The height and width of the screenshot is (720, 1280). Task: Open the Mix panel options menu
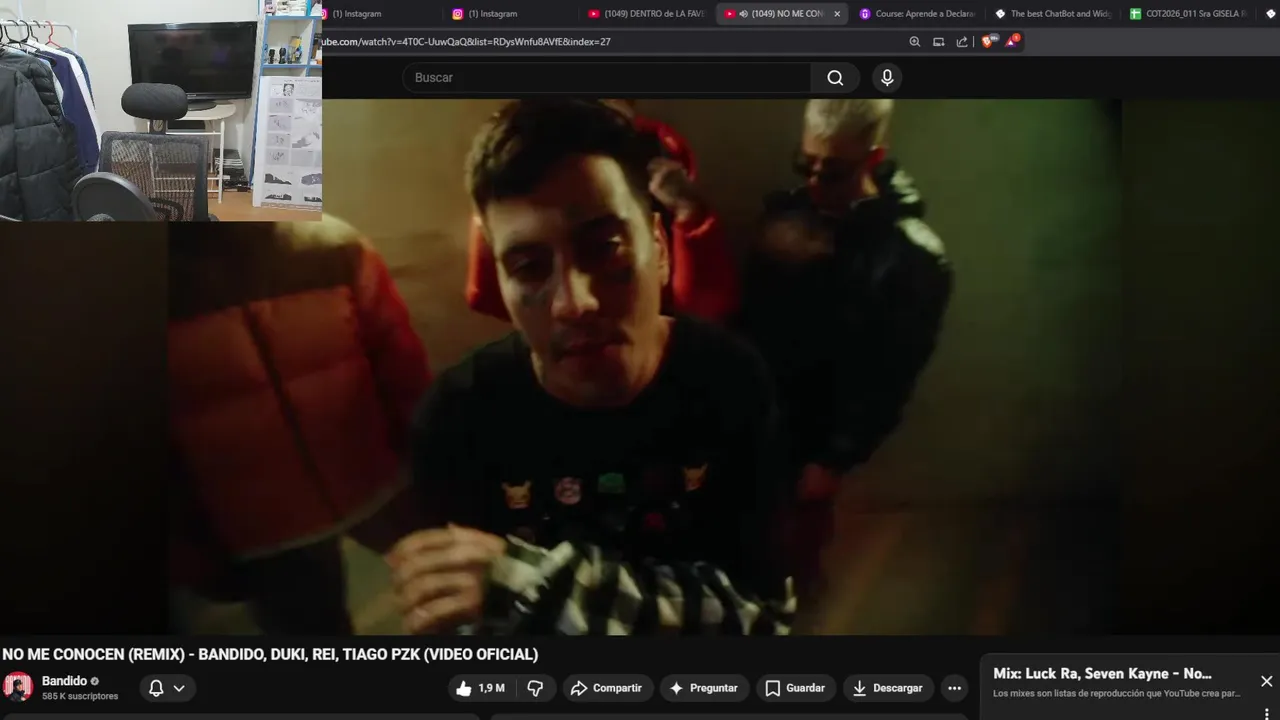point(1267,713)
